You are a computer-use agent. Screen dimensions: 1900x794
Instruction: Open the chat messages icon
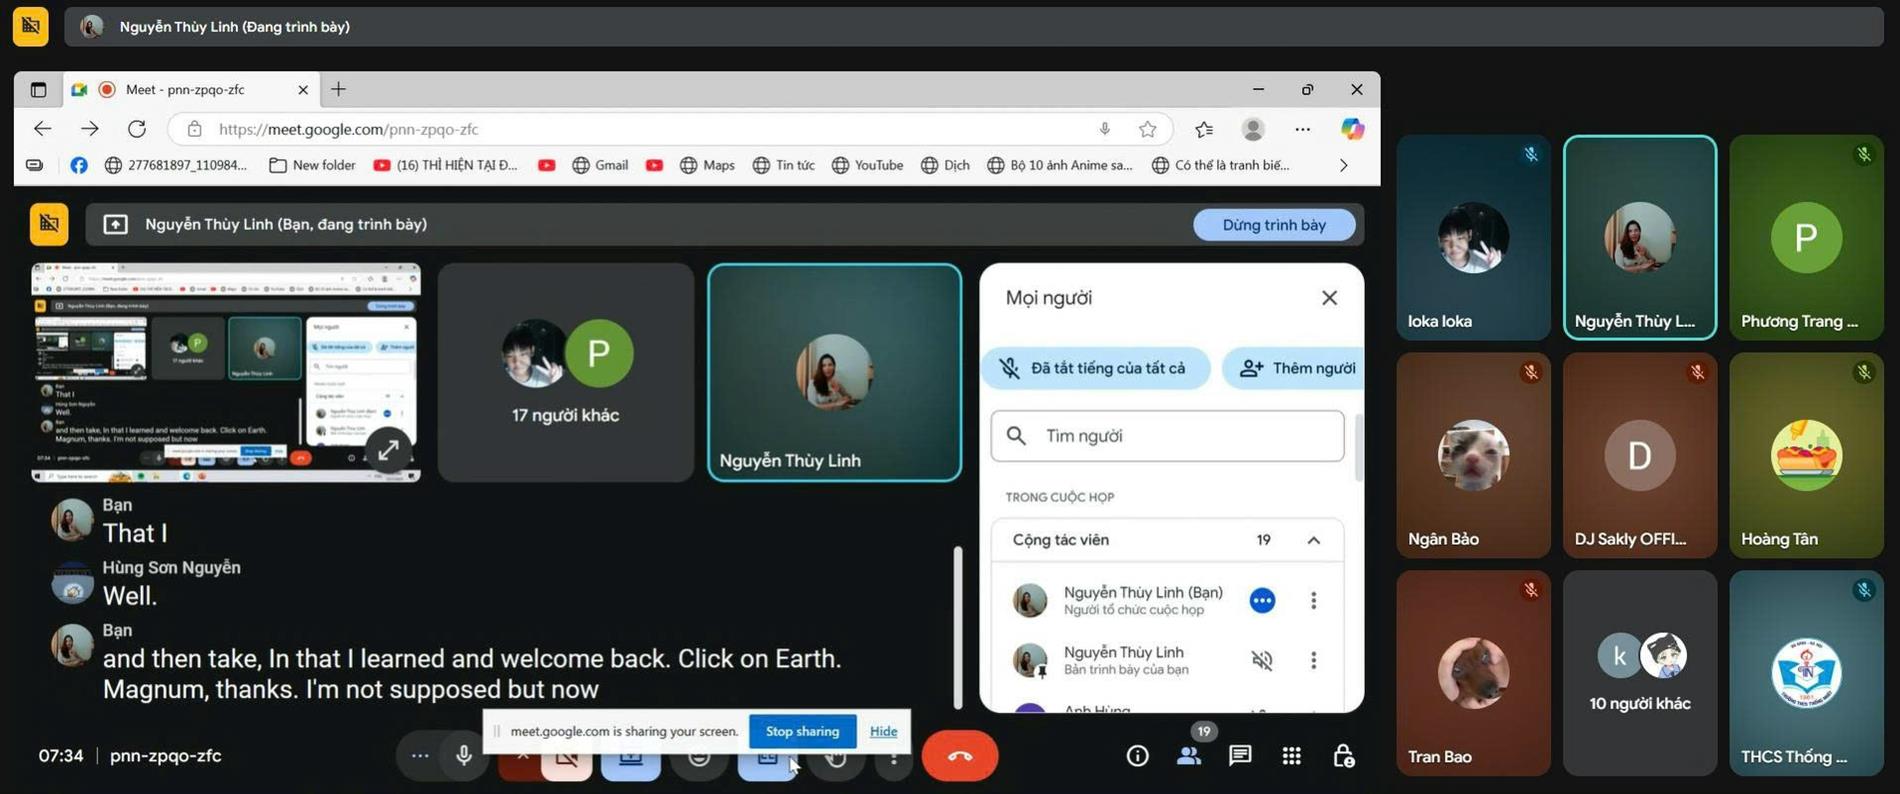1240,755
